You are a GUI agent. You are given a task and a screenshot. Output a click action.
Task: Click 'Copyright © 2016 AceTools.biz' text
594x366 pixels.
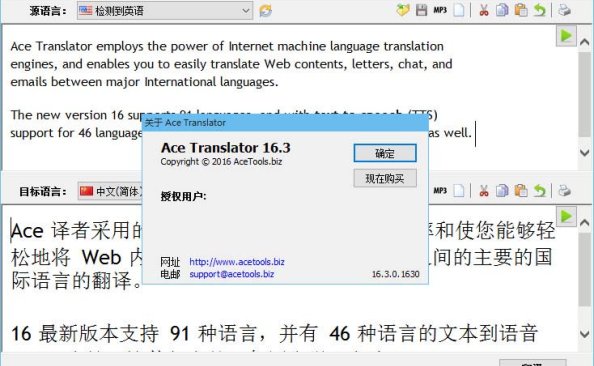click(x=221, y=162)
